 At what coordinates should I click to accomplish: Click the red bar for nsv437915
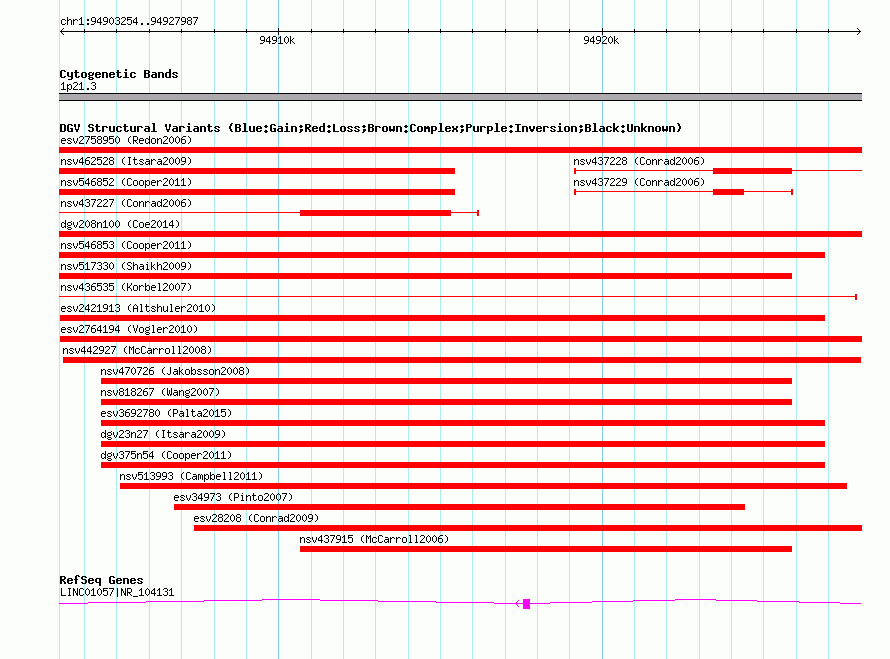(x=545, y=549)
